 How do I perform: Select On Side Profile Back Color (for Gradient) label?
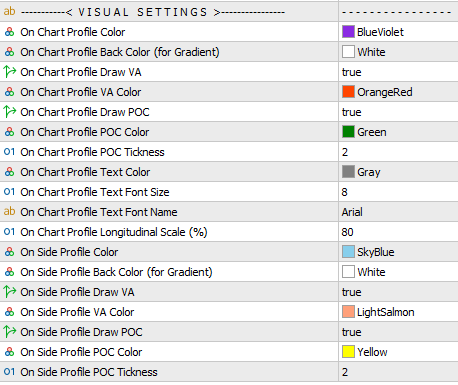116,272
